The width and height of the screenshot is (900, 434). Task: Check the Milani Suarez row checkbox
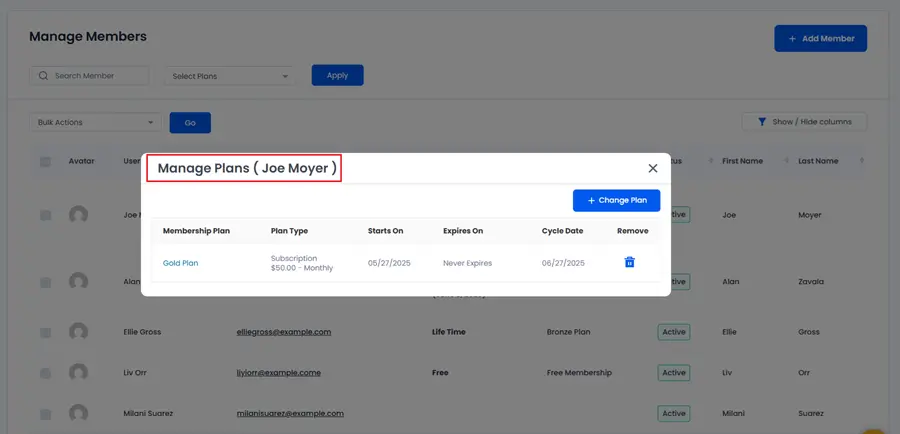[45, 414]
